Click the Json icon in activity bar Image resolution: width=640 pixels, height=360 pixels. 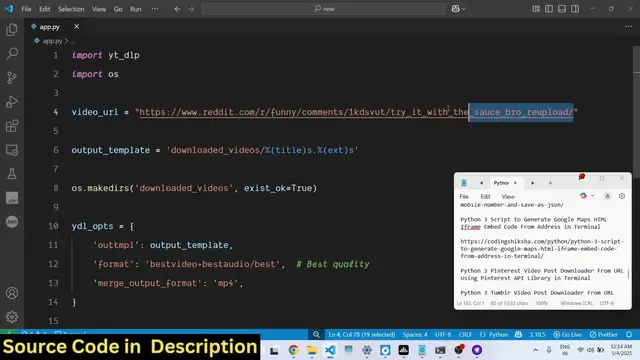point(12,222)
